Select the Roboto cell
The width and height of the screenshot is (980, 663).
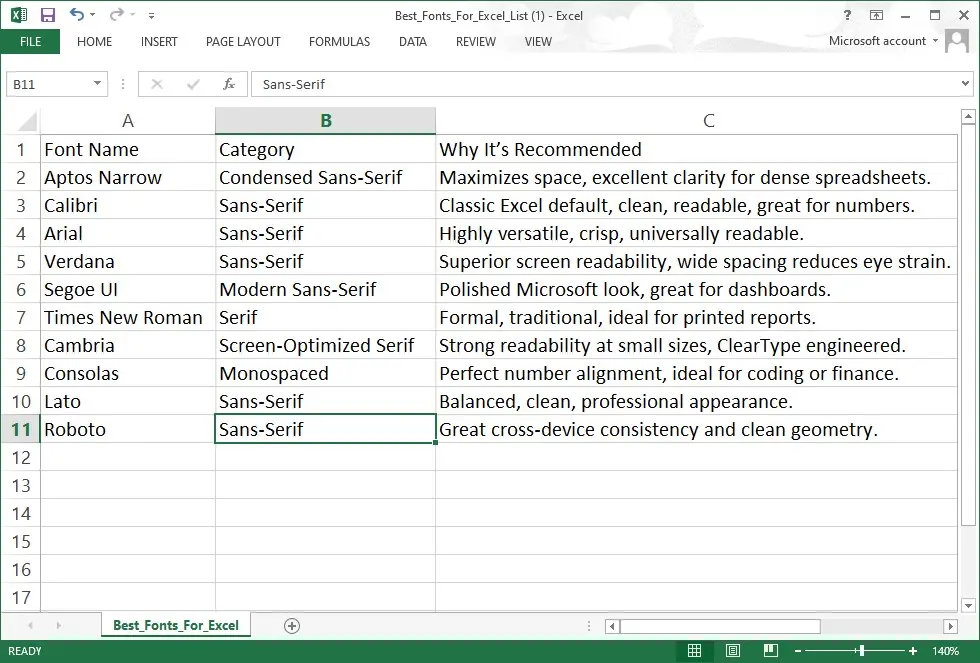pos(128,429)
